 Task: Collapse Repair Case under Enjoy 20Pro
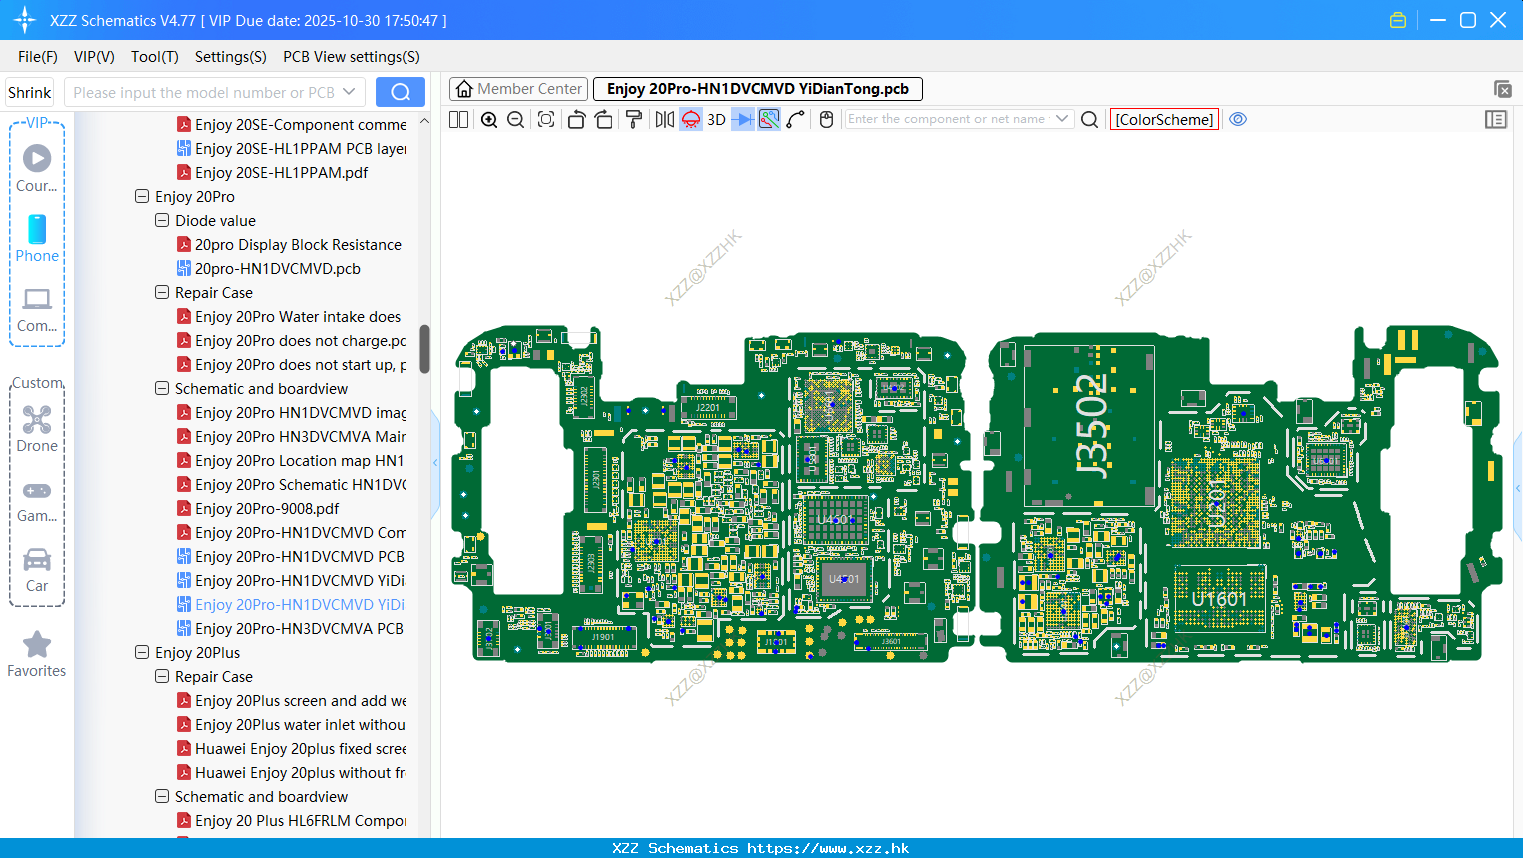(x=162, y=293)
